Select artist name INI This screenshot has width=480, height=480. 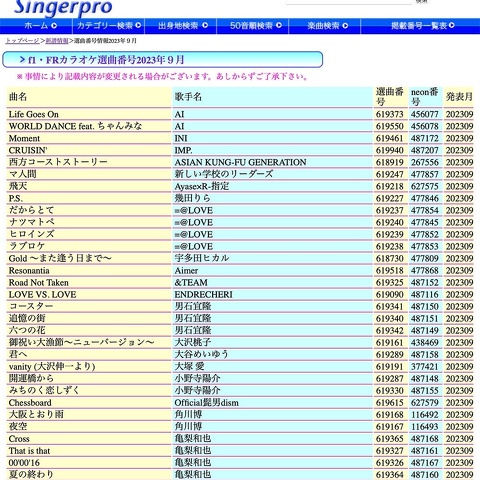click(x=181, y=138)
